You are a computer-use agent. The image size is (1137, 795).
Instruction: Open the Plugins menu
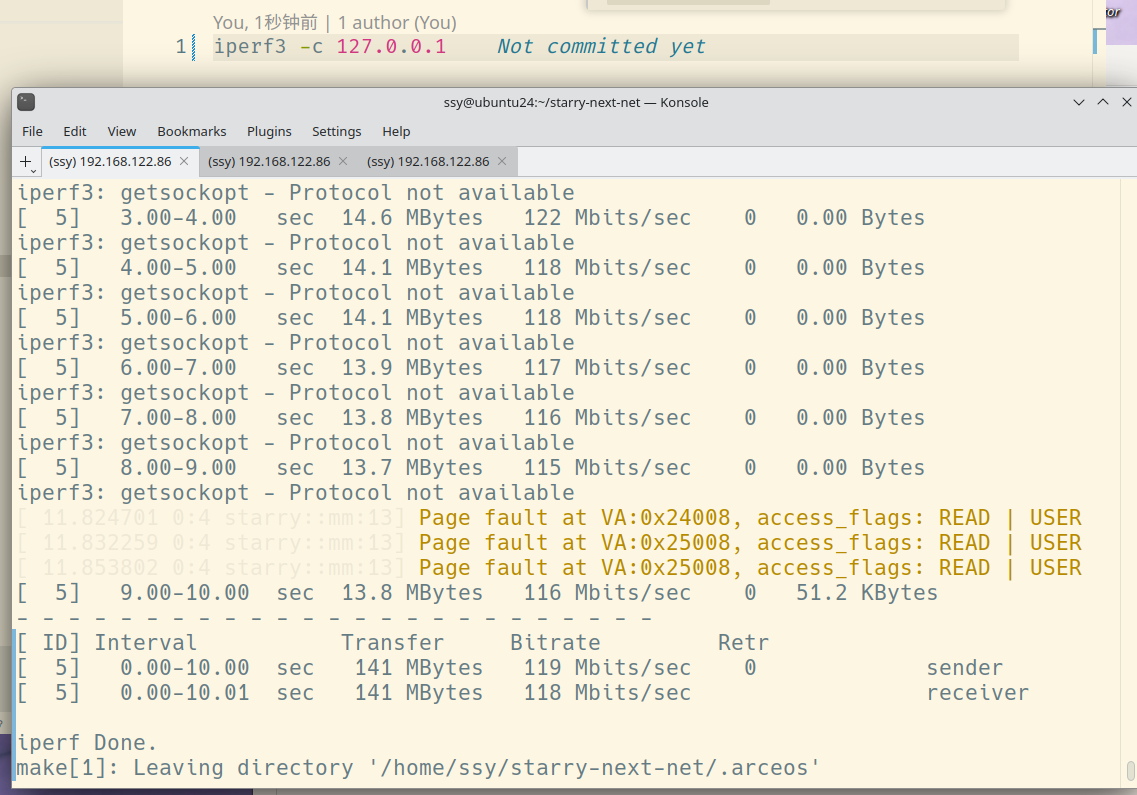269,131
